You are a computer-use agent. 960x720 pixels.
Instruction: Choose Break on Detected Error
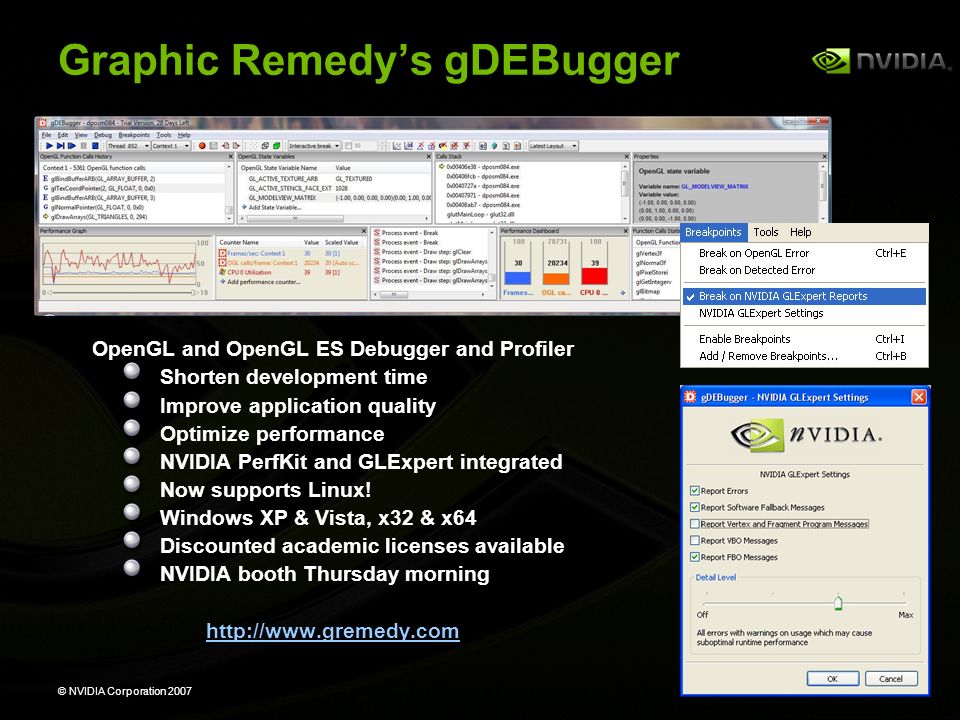803,270
